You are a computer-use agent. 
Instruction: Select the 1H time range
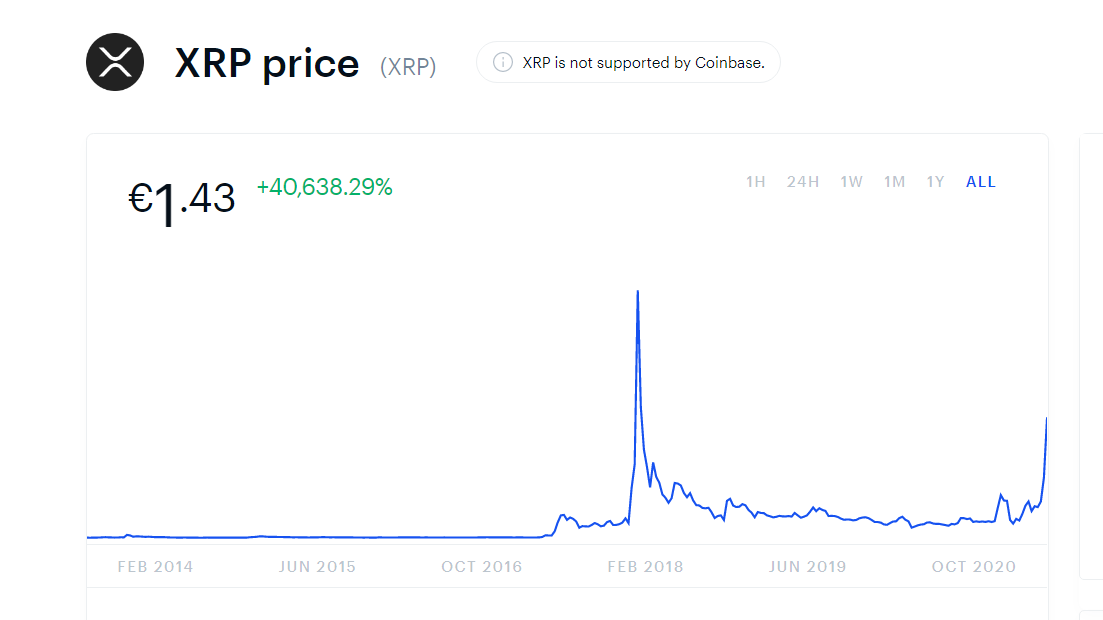tap(755, 182)
